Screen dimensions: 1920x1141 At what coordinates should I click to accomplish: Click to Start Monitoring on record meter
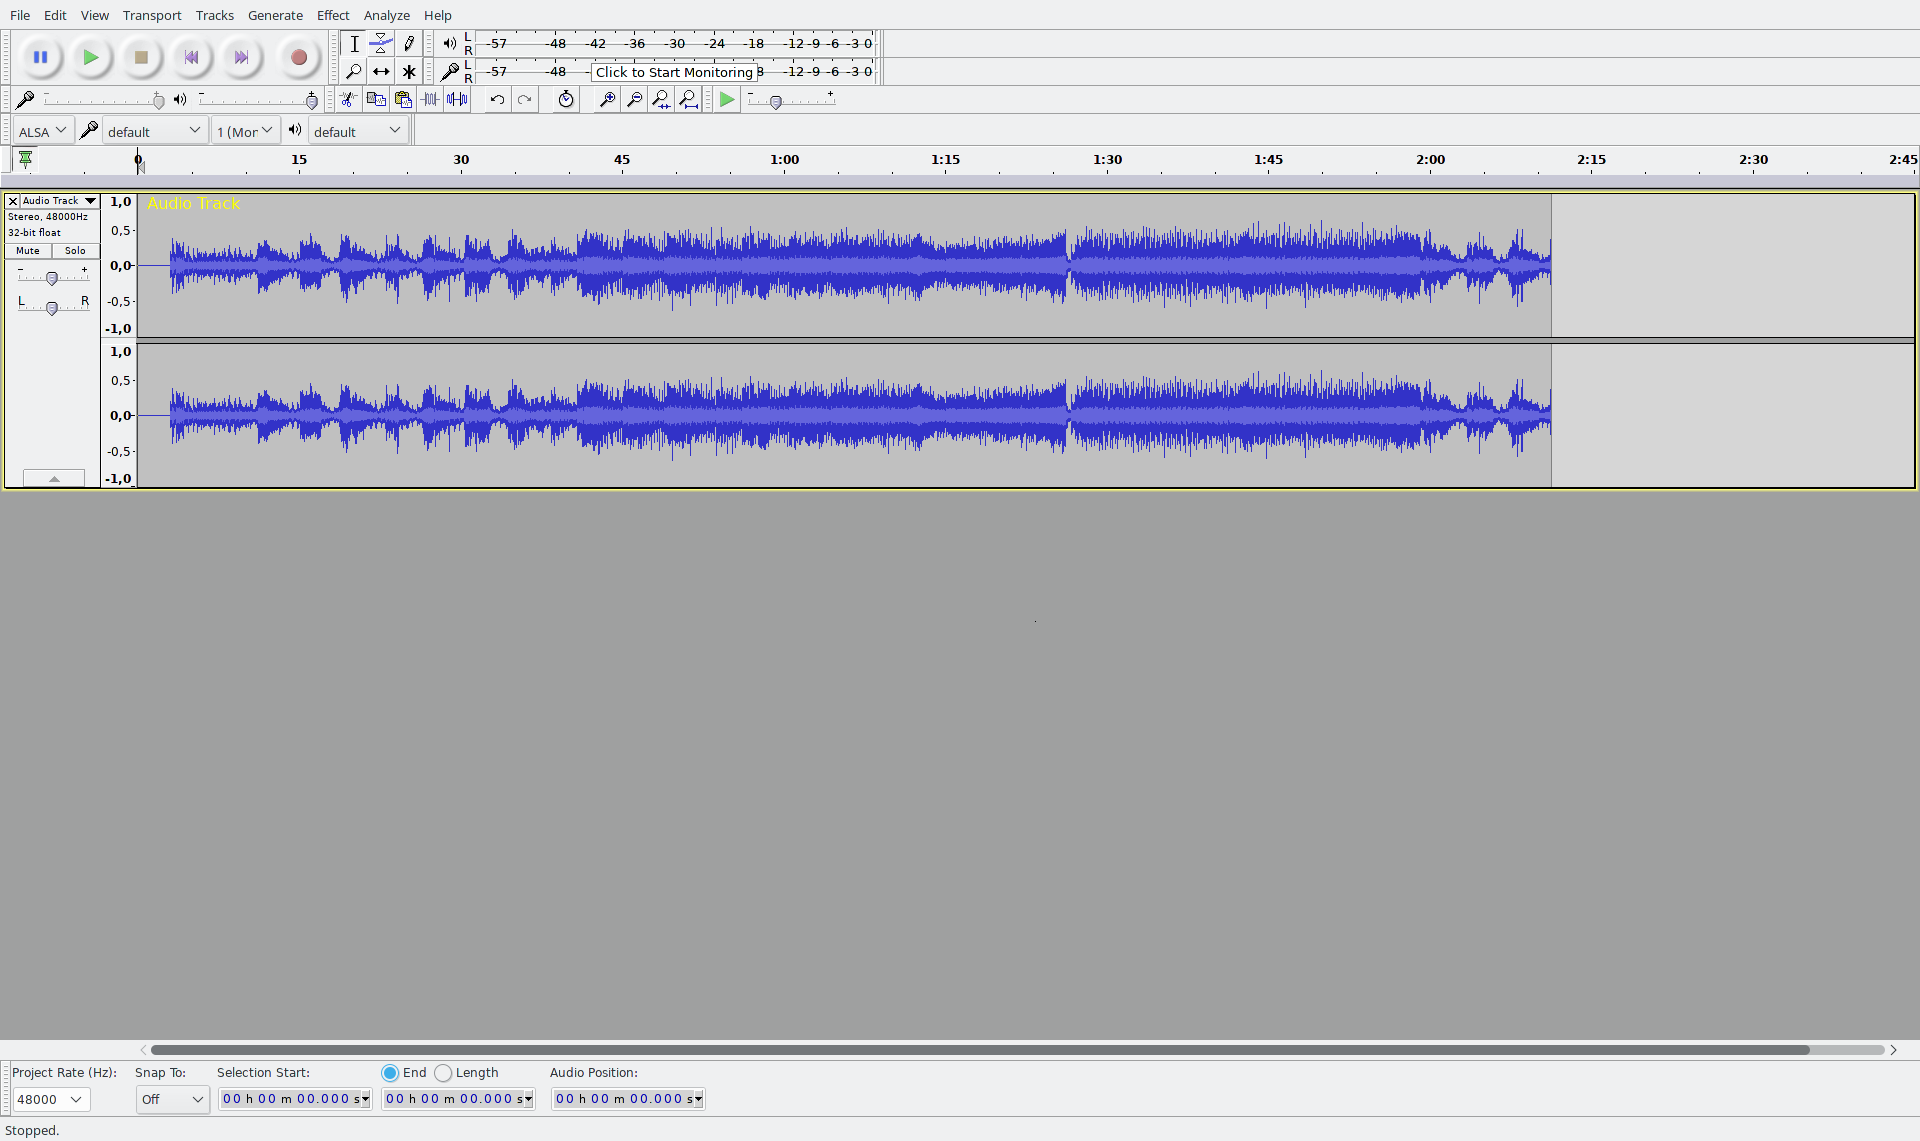click(x=674, y=72)
